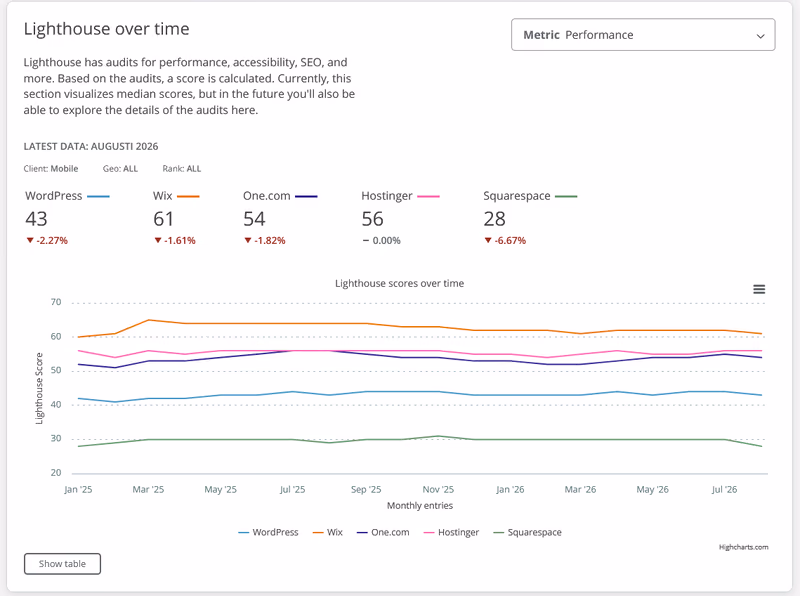The width and height of the screenshot is (800, 596).
Task: Click the Latest Data: Augusti 2026 label
Action: point(91,146)
